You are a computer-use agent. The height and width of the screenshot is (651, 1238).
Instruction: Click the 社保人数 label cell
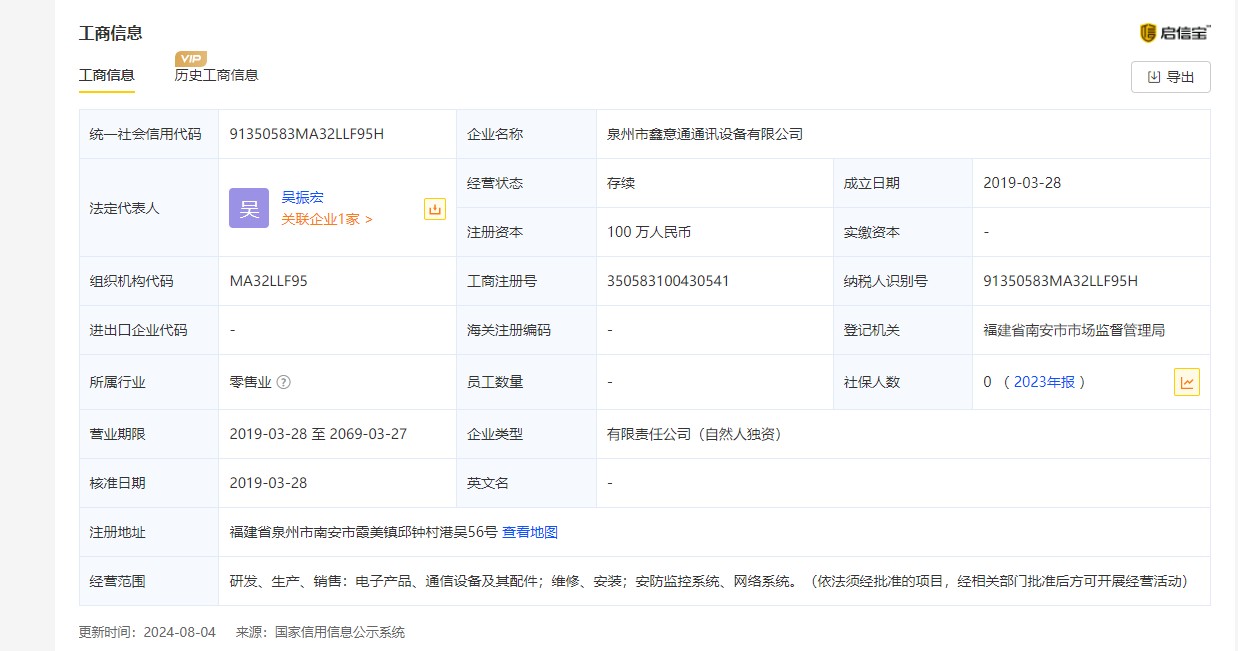(903, 382)
